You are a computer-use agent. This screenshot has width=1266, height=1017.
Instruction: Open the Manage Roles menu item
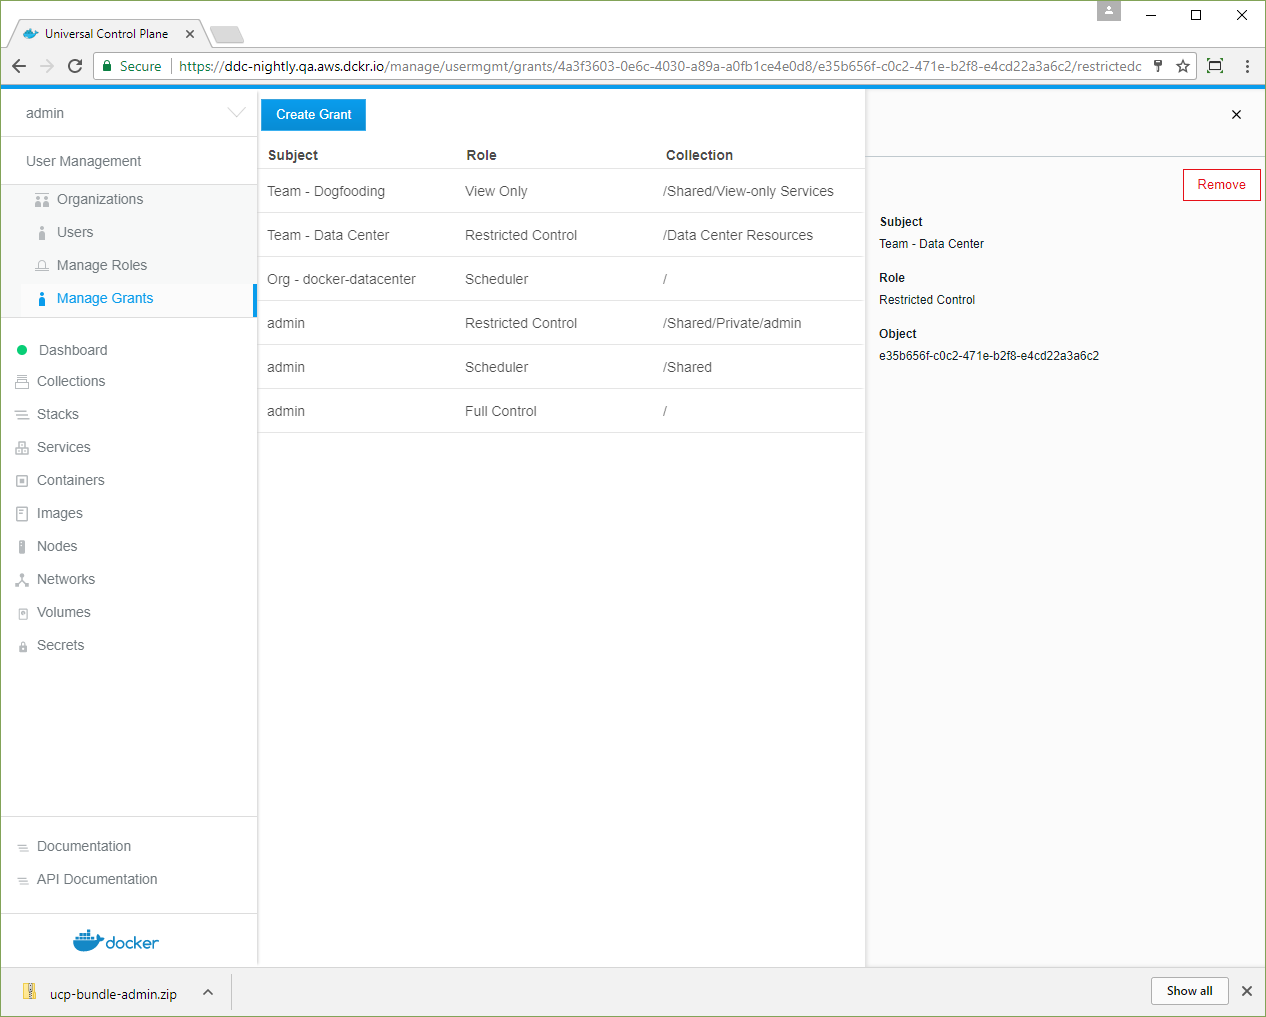click(102, 265)
